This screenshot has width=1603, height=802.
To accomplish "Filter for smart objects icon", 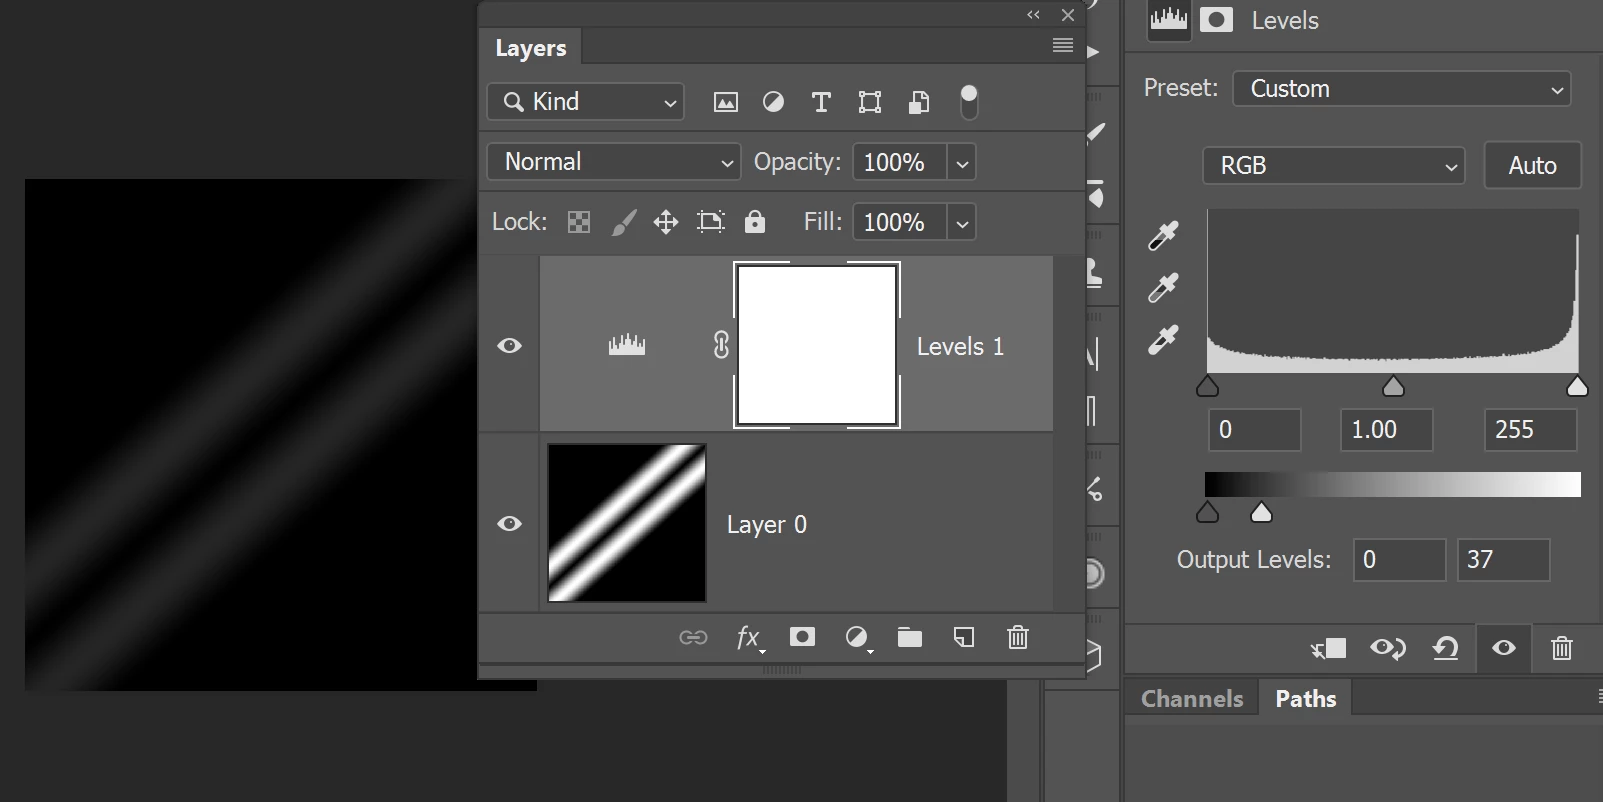I will [x=918, y=102].
